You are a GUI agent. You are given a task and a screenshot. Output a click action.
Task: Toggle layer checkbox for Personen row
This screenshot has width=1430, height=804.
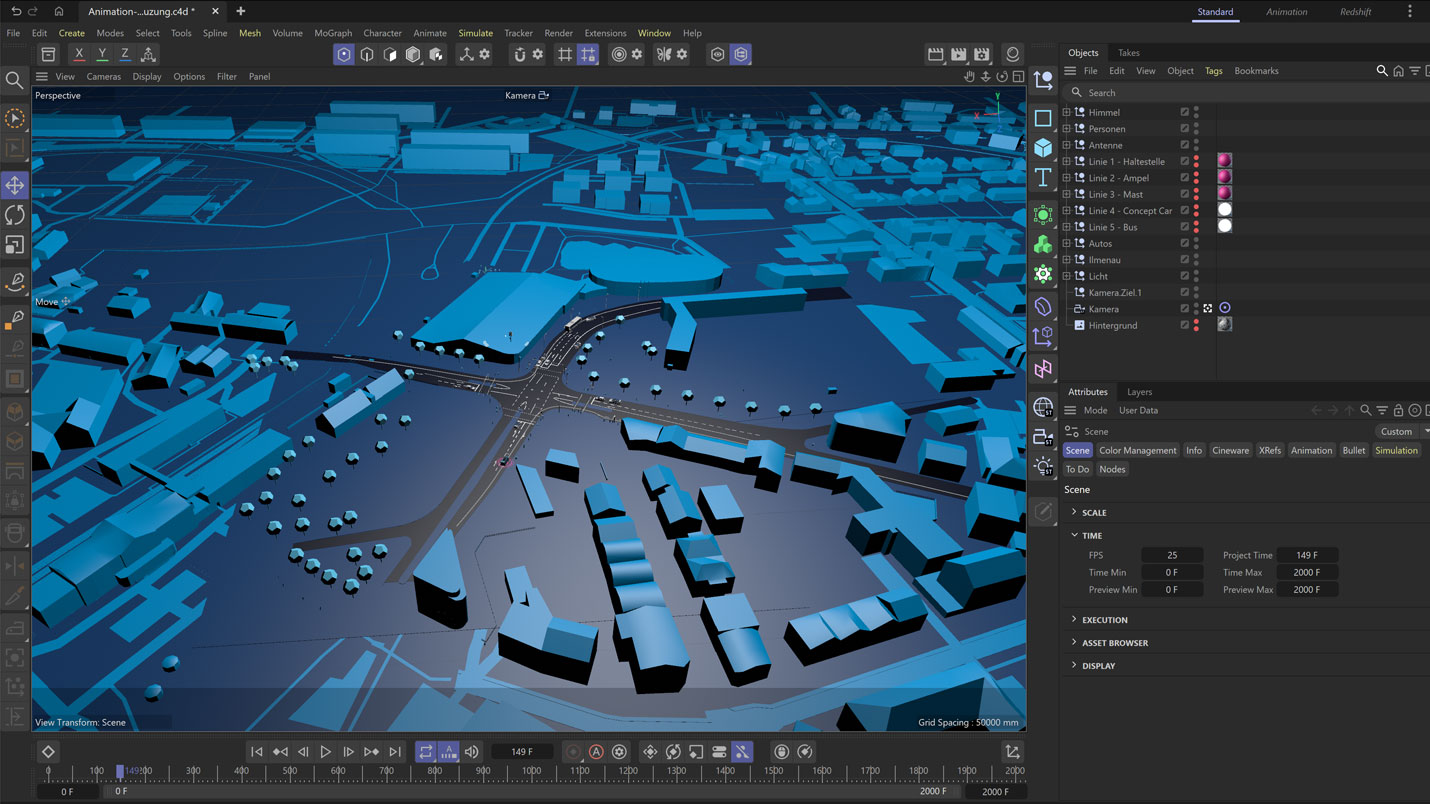pyautogui.click(x=1185, y=129)
